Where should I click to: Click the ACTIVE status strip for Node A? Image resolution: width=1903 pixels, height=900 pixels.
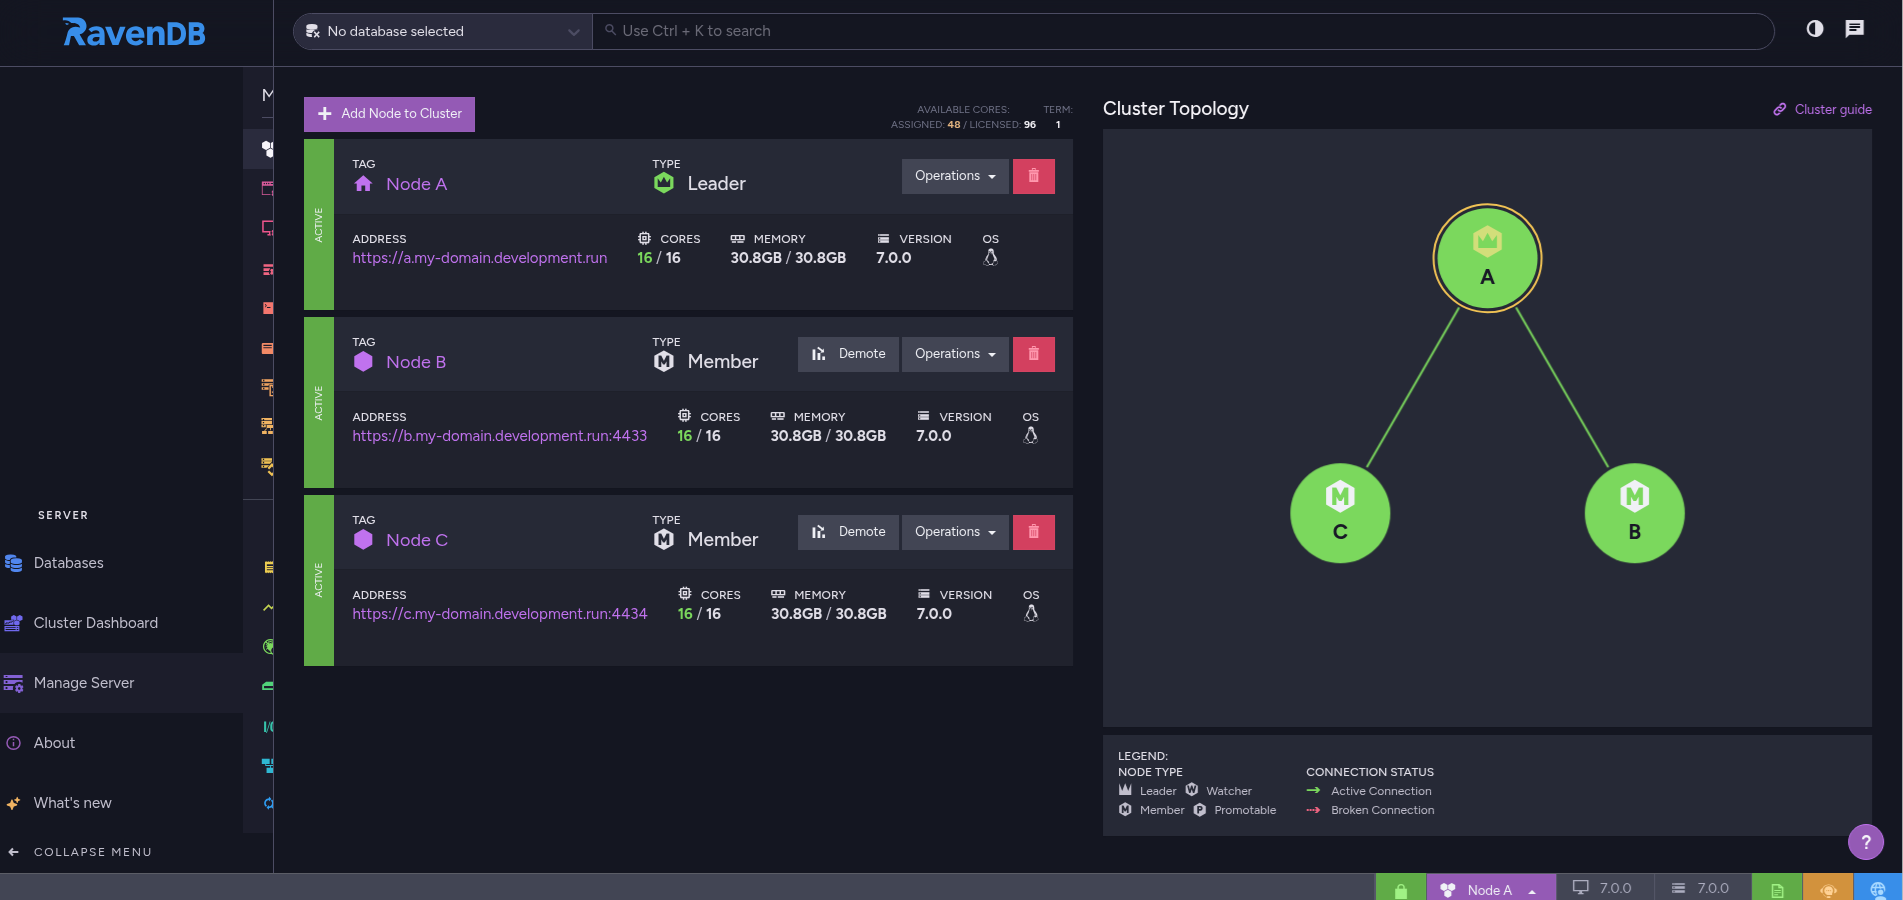(x=319, y=224)
